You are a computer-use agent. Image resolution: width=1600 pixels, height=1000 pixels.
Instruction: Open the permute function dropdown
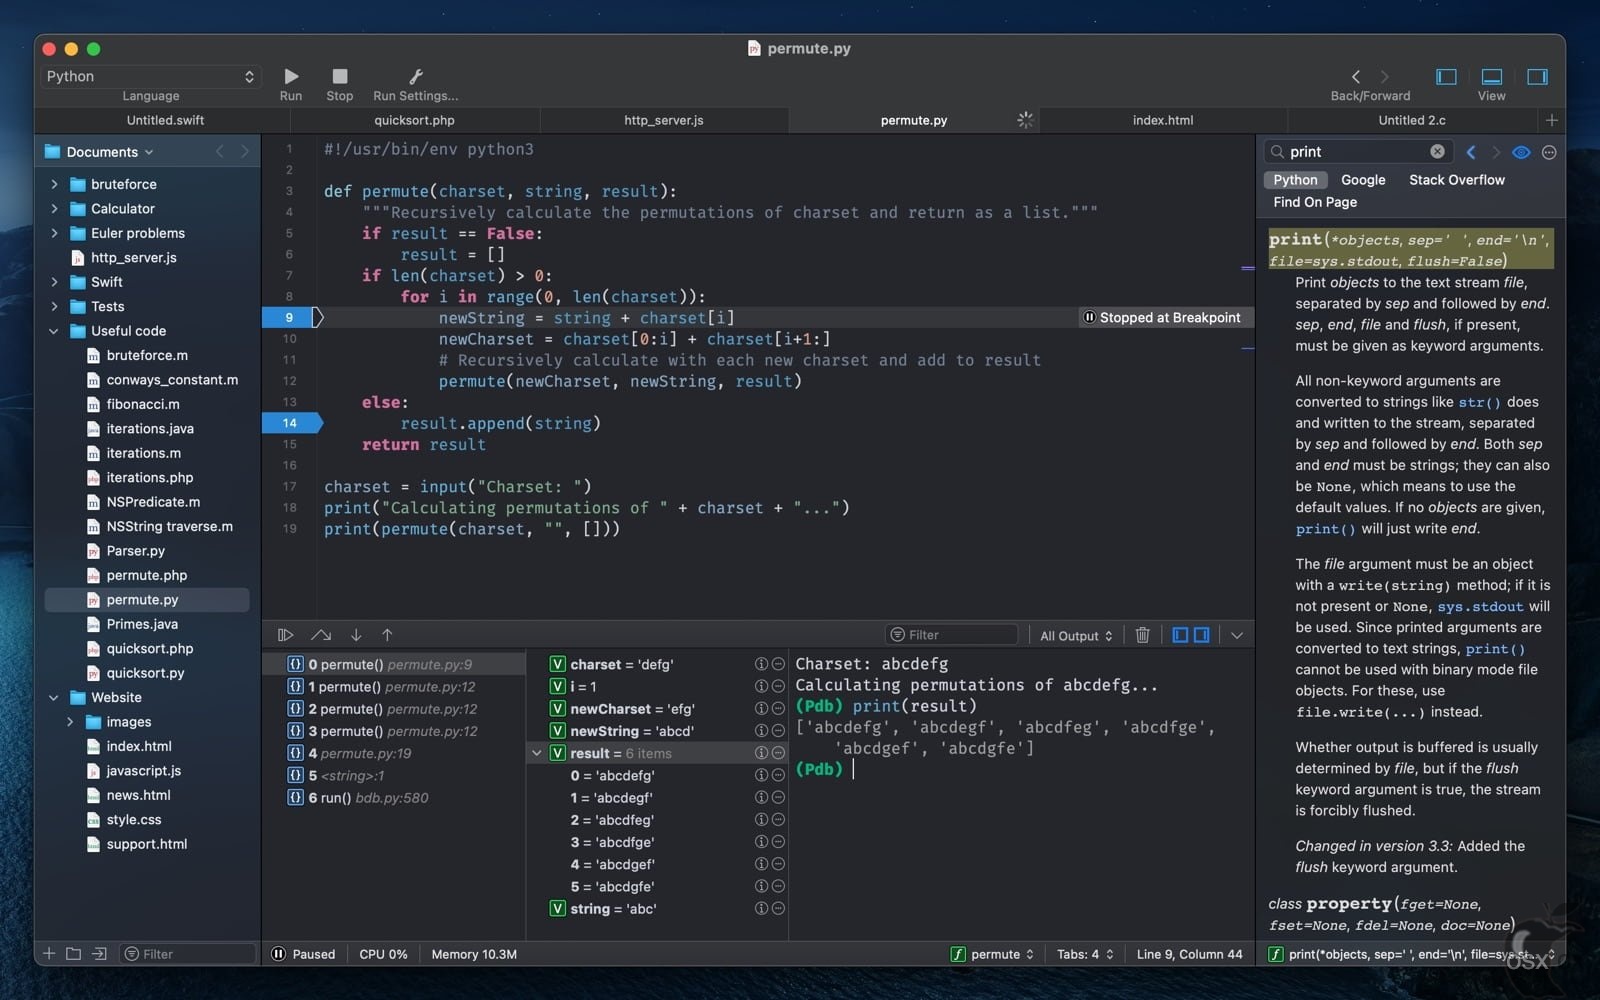click(992, 954)
